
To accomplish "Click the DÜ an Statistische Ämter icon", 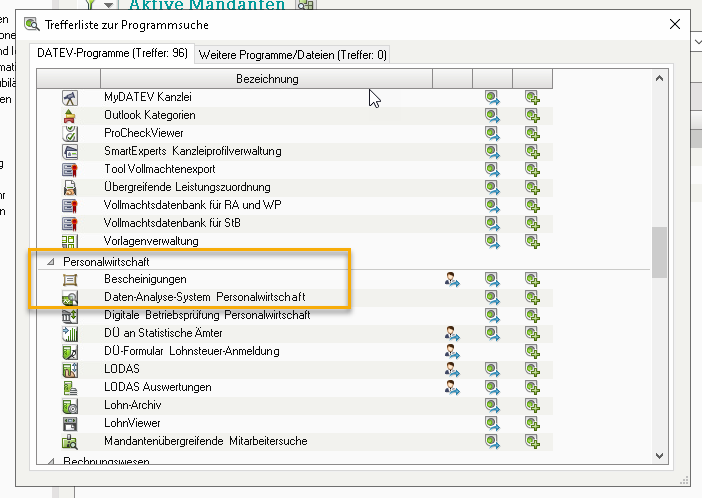I will point(71,333).
